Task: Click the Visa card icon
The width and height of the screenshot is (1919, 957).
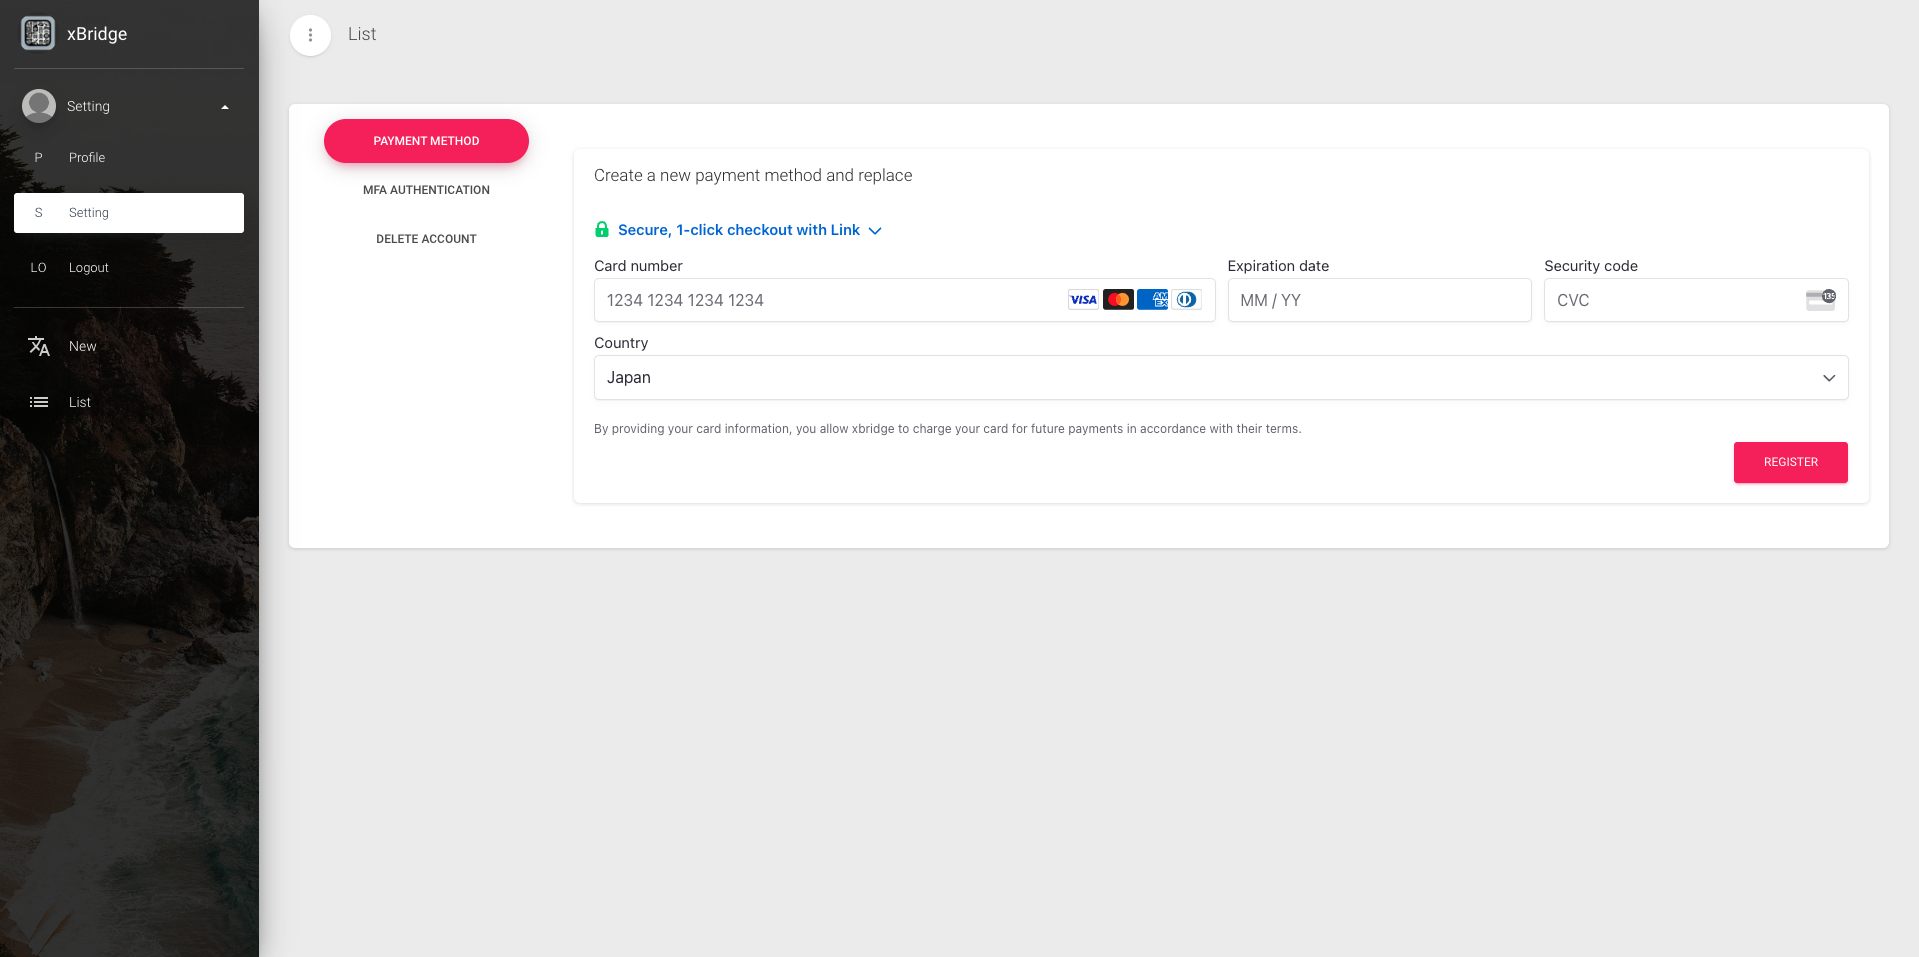Action: [x=1083, y=300]
